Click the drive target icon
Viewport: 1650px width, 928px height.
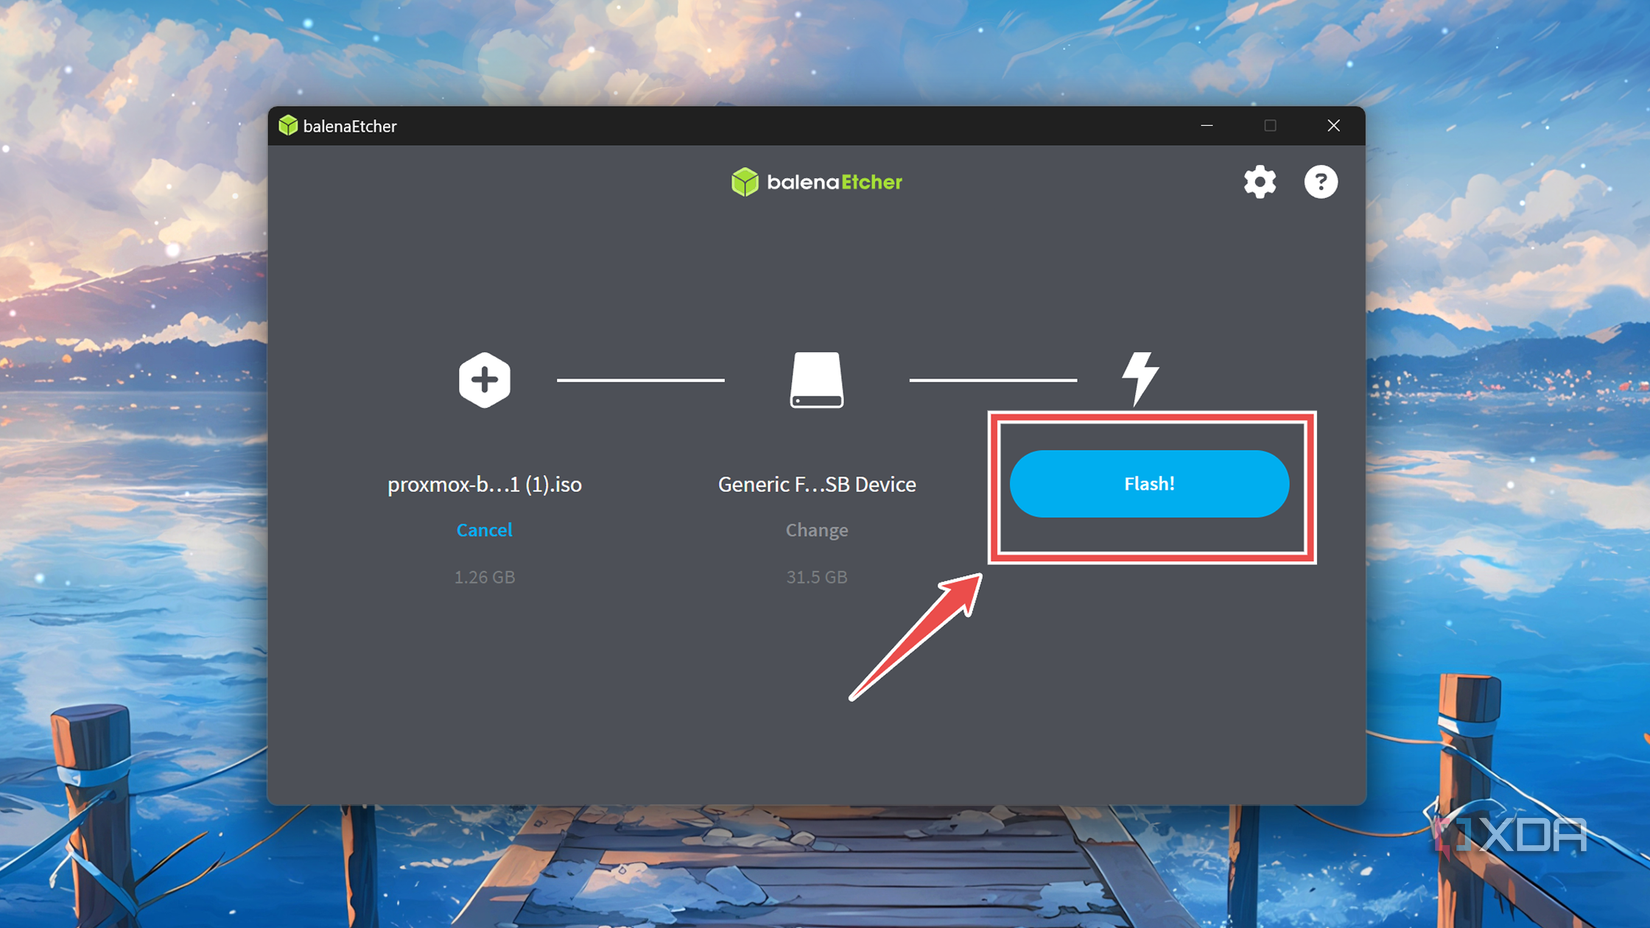(x=817, y=380)
